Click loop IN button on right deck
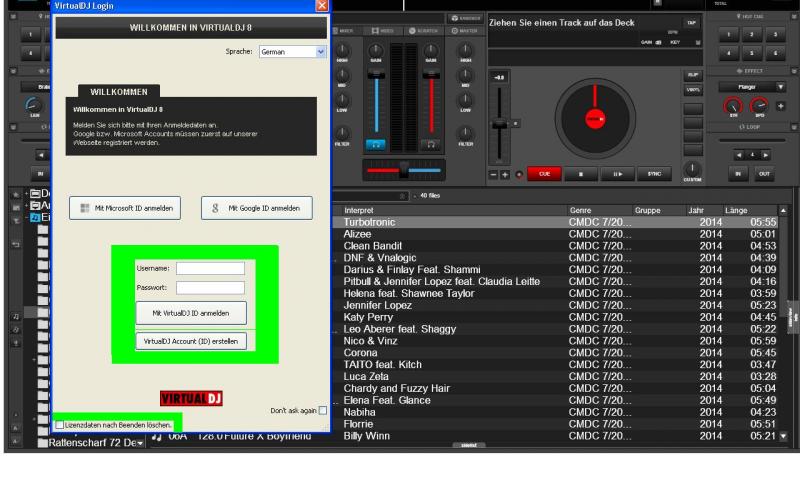The image size is (800, 500). 738,174
